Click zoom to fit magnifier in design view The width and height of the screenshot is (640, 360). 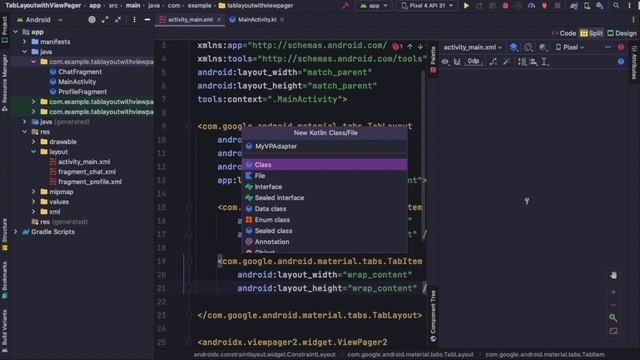[613, 318]
